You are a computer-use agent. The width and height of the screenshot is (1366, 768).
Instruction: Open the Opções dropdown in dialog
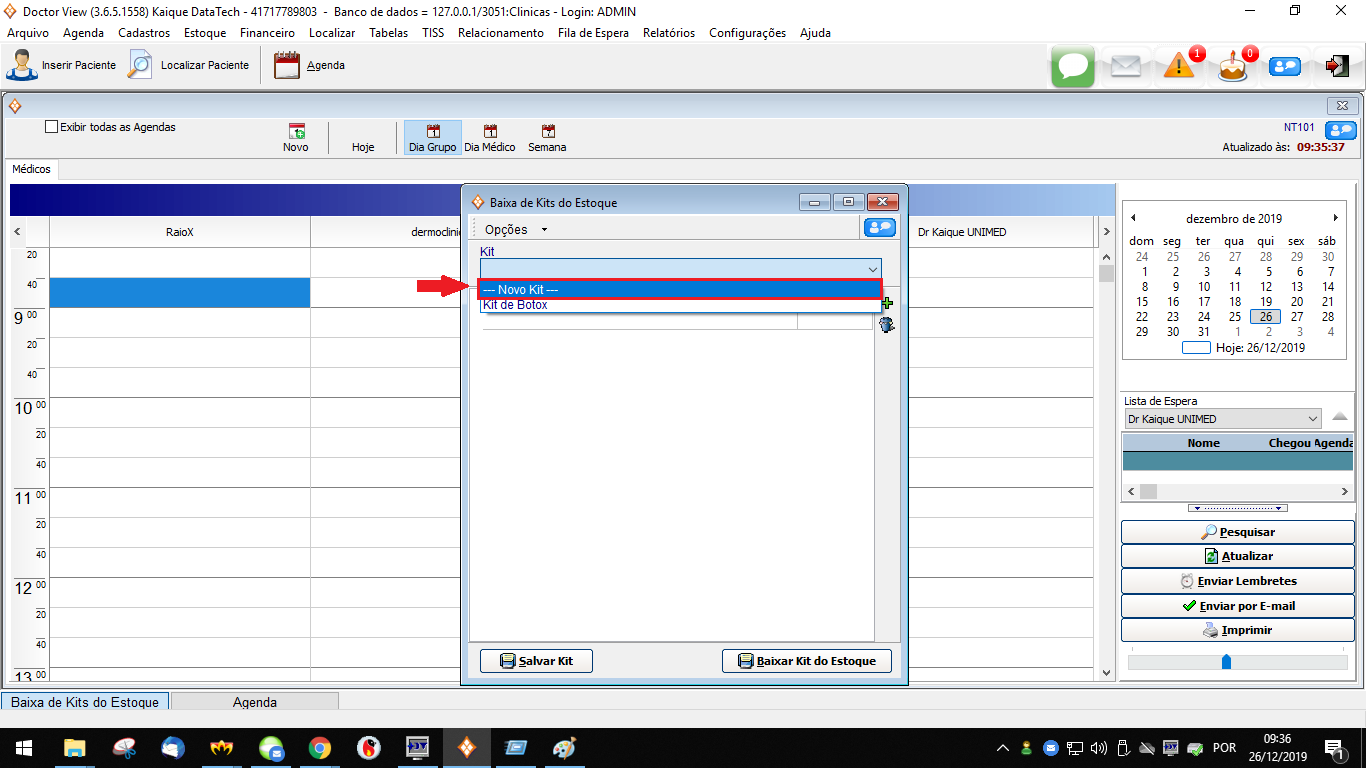pos(515,229)
